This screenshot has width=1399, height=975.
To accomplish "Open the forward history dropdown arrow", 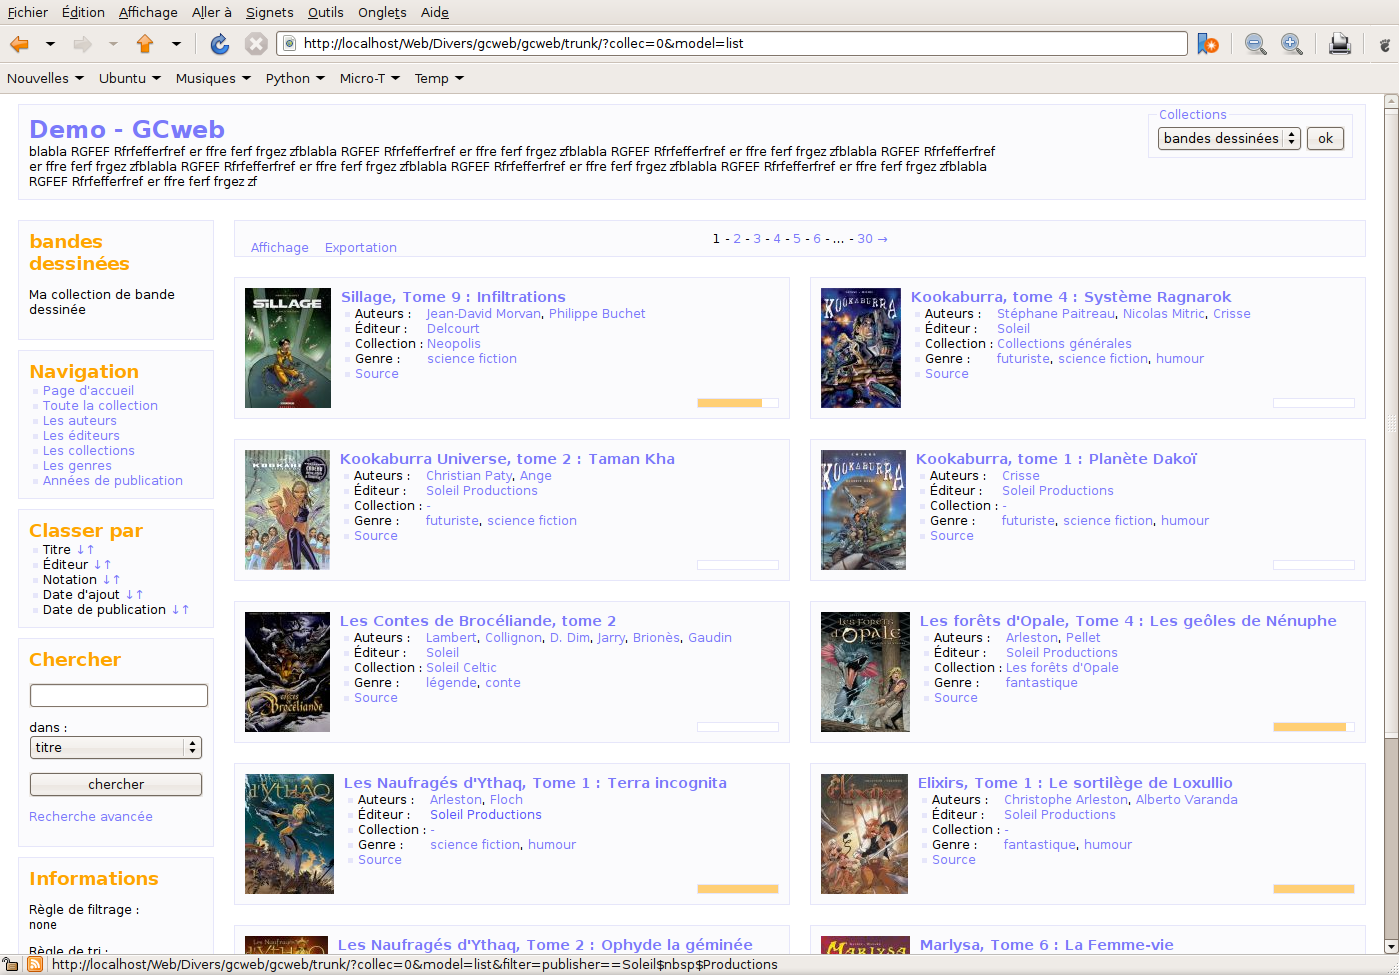I will (x=113, y=44).
